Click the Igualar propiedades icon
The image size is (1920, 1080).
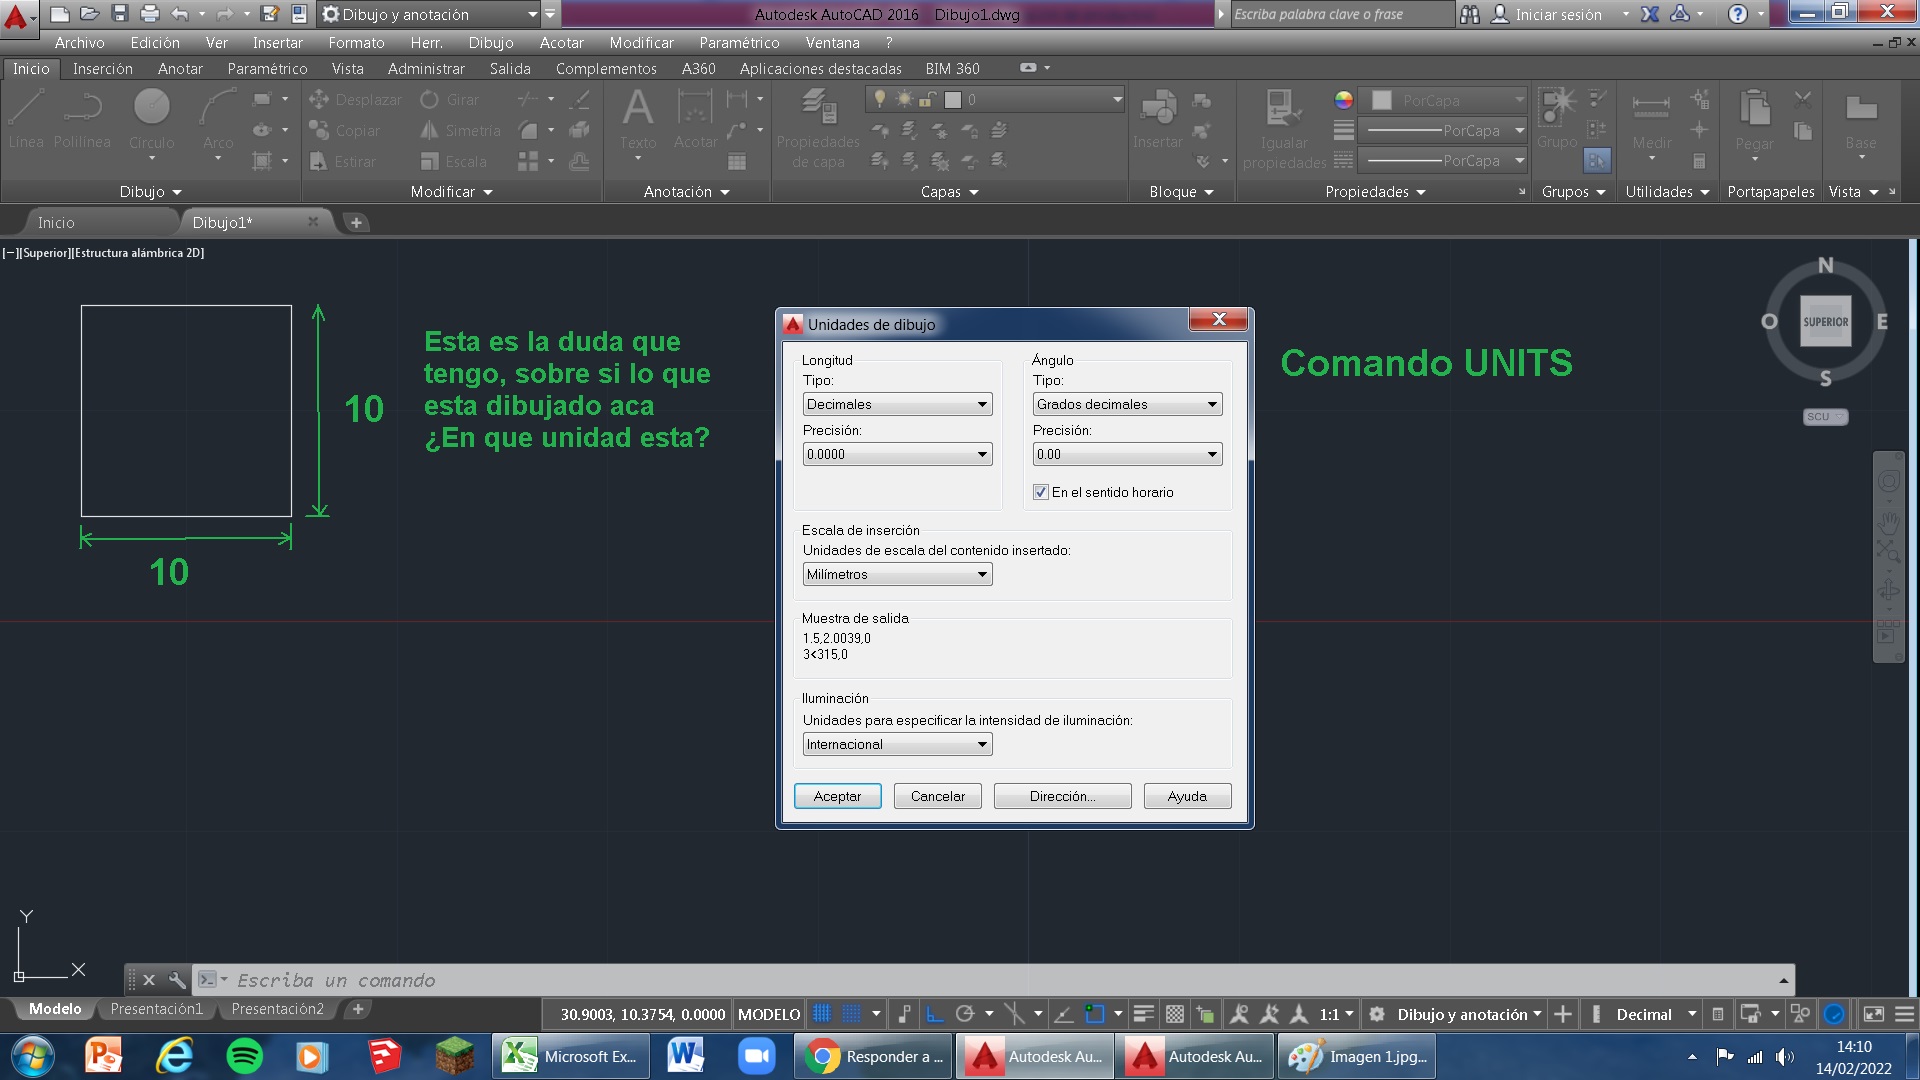pyautogui.click(x=1283, y=108)
